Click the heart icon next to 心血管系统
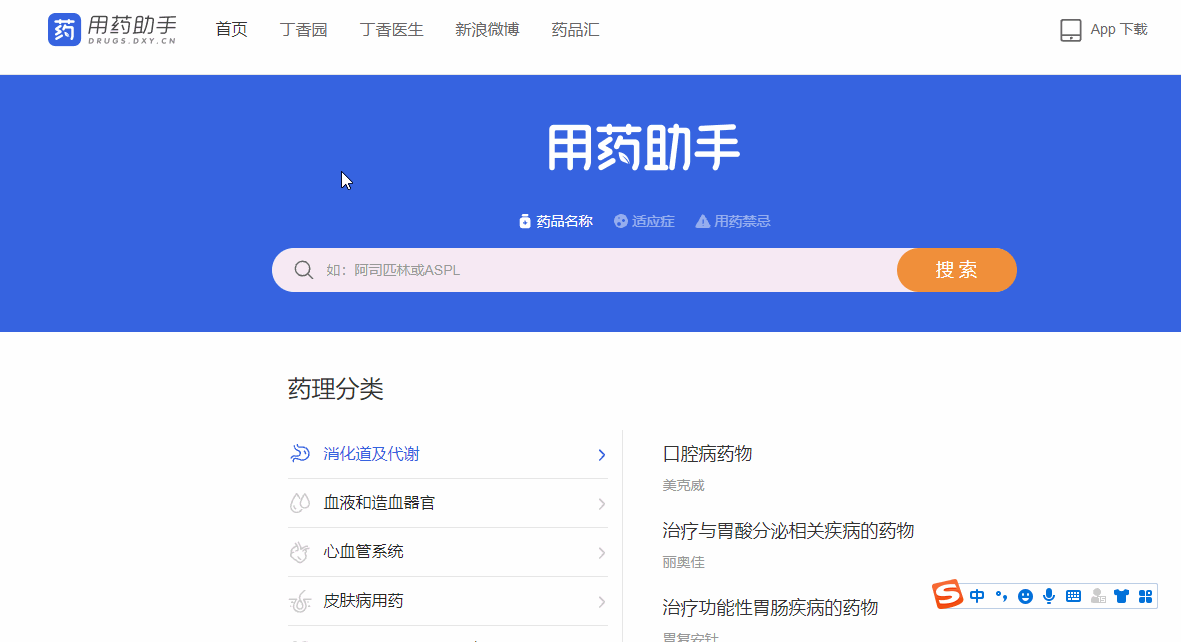Viewport: 1181px width, 642px height. point(299,551)
